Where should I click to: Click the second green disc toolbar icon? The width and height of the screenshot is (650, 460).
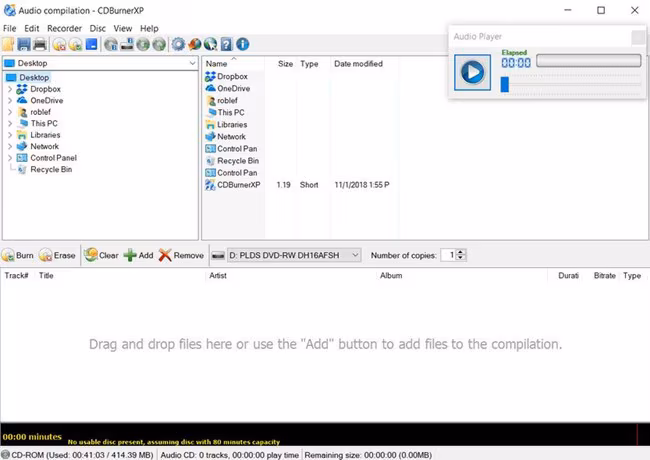pos(159,44)
